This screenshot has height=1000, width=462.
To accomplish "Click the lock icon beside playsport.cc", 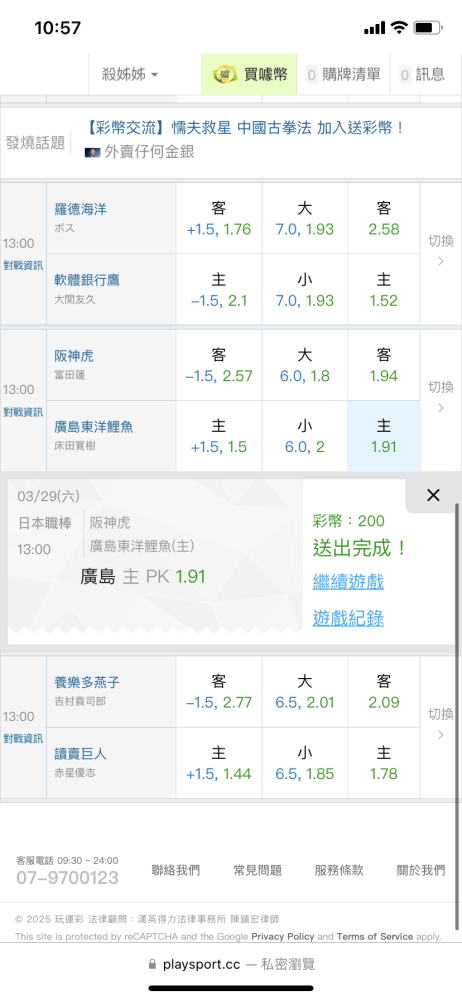I will pyautogui.click(x=152, y=964).
